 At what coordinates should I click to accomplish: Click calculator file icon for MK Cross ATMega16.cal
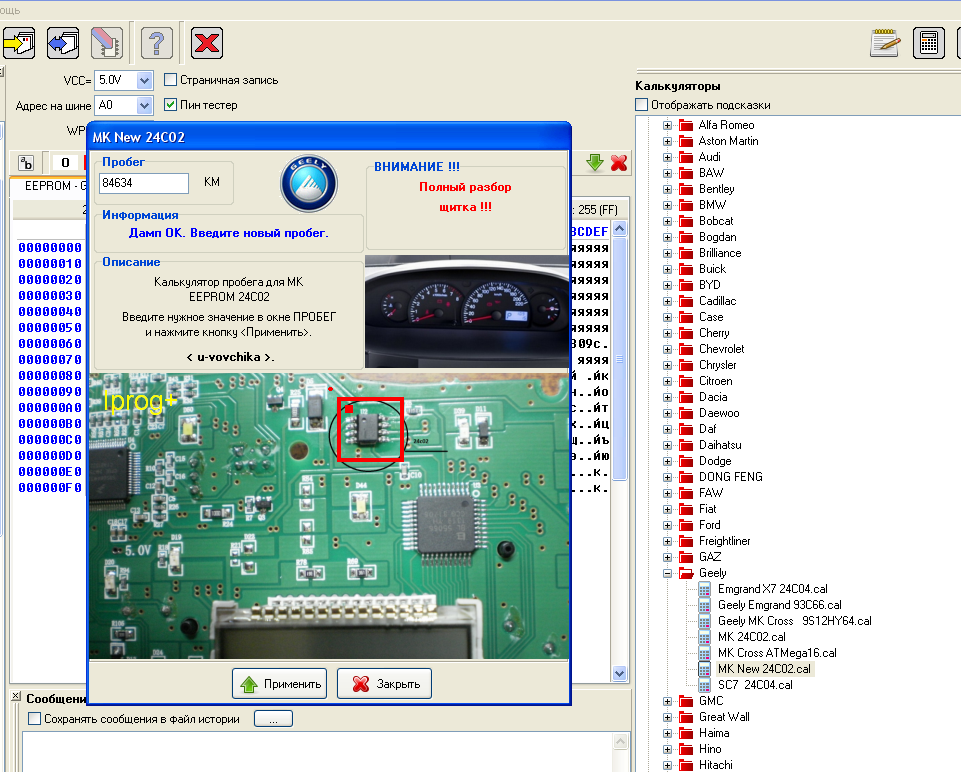click(x=705, y=653)
